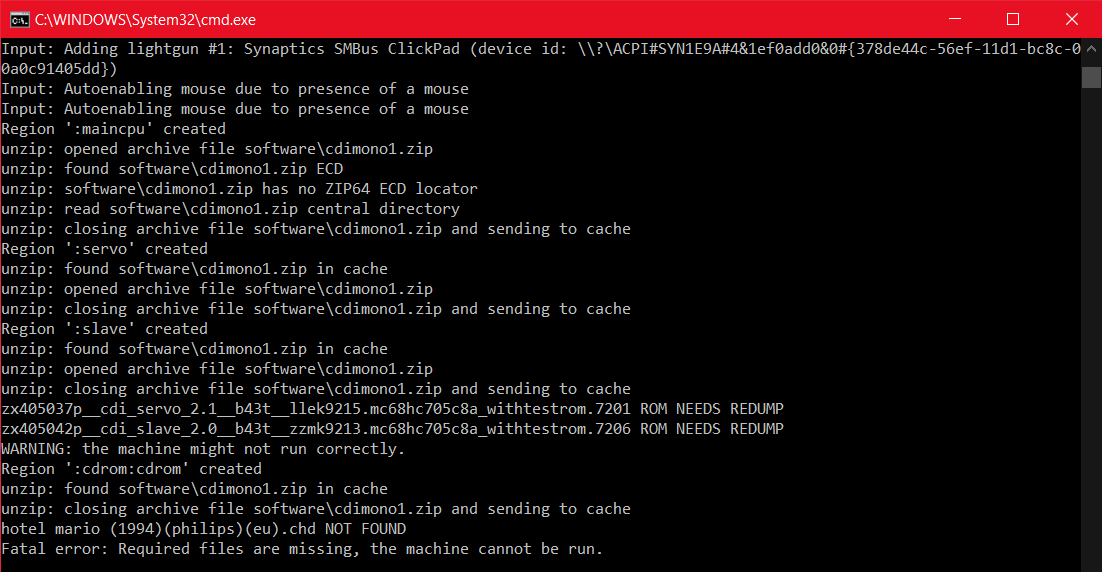This screenshot has height=572, width=1102.
Task: Click the zx405042p slave ROM NEEDS REDUMP line
Action: (x=392, y=429)
